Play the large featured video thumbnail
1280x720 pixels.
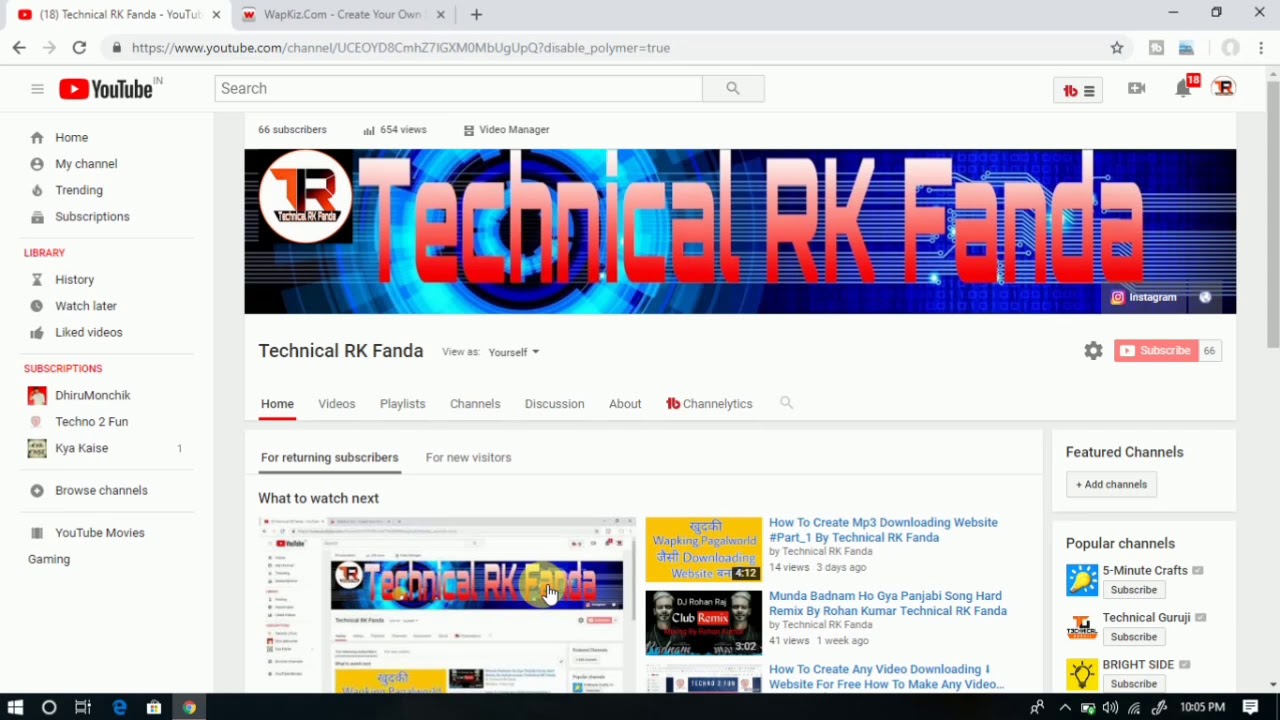coord(447,605)
